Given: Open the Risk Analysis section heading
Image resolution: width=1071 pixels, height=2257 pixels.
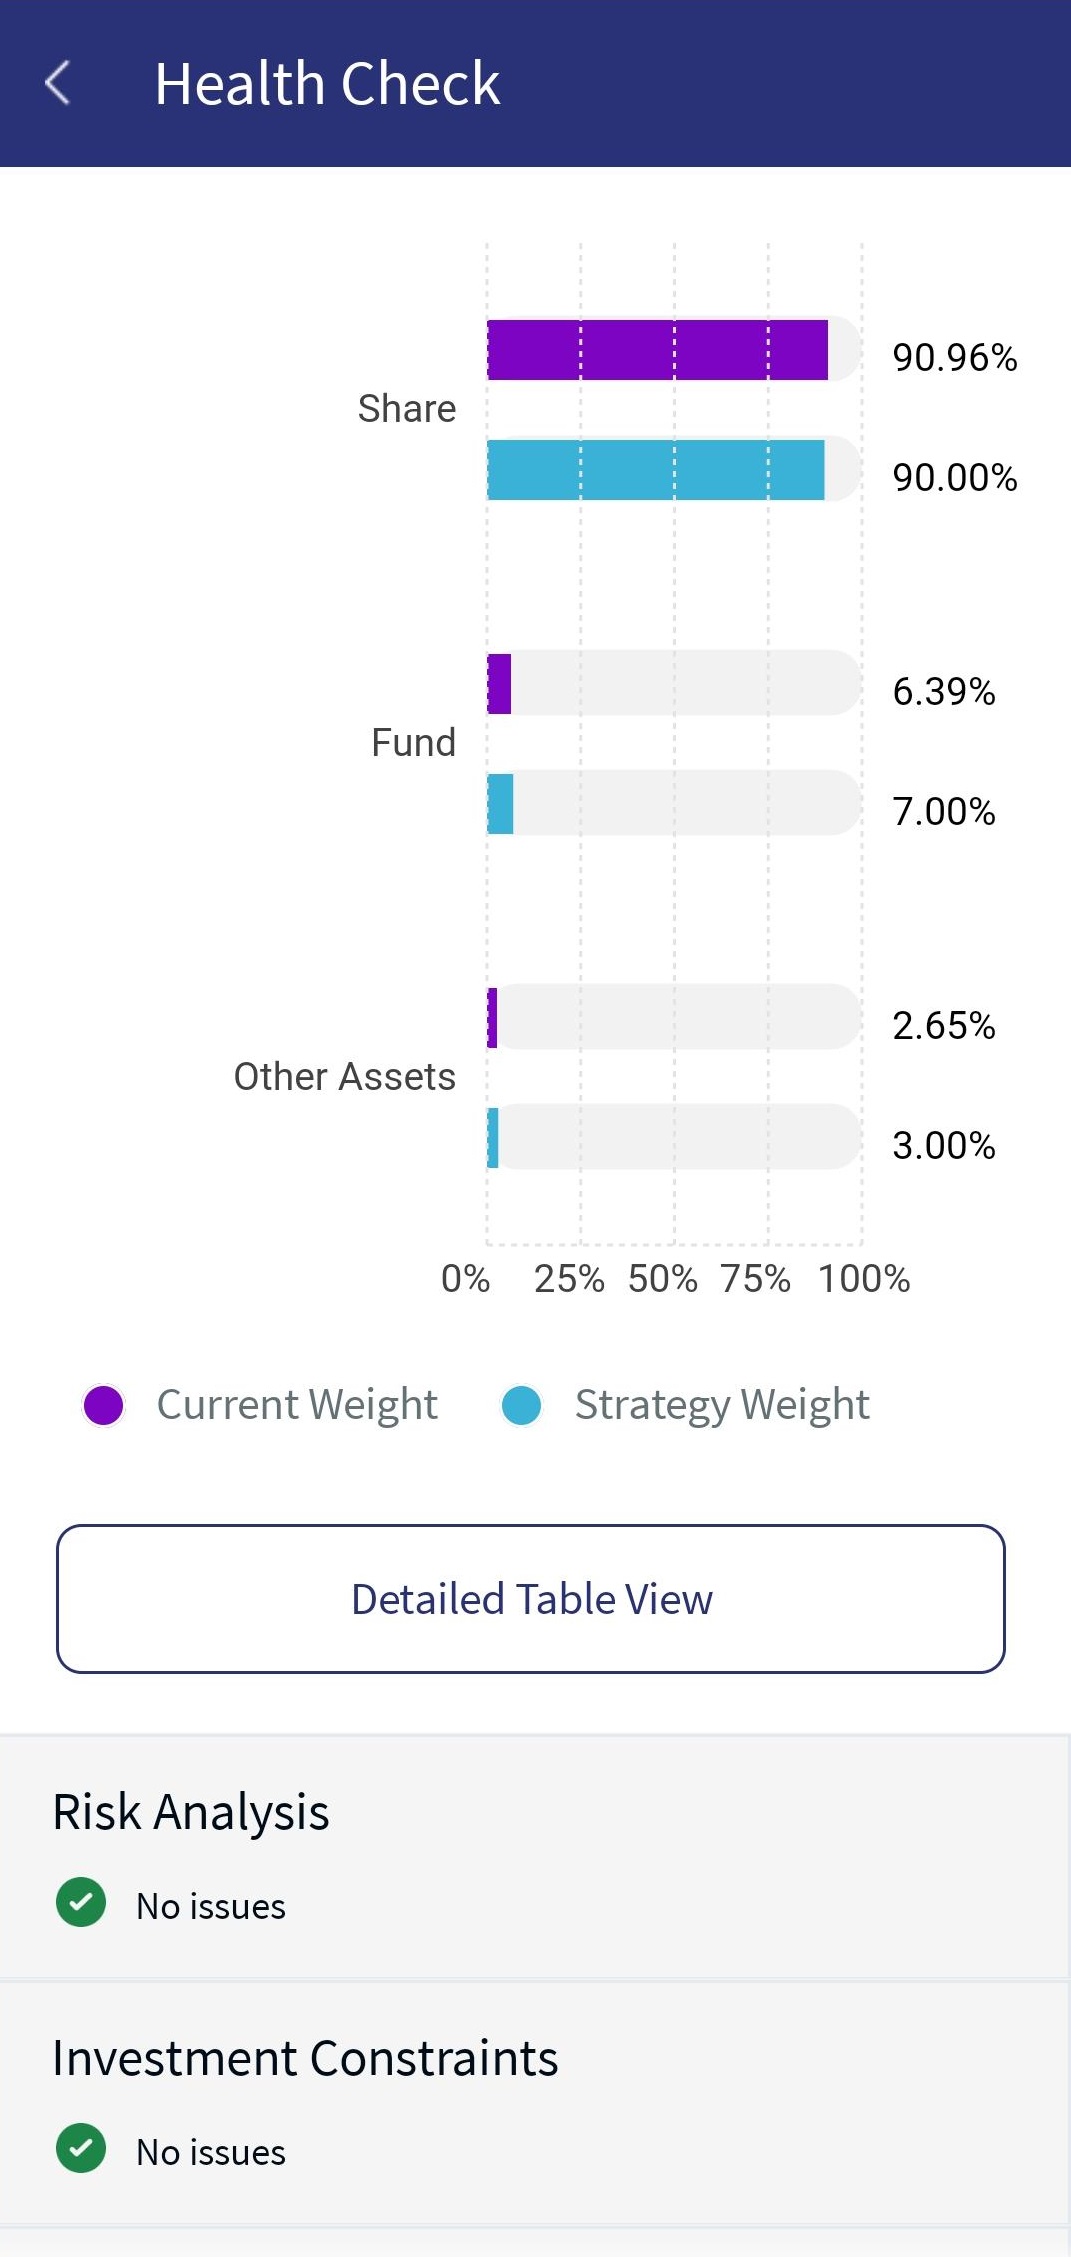Looking at the screenshot, I should (x=191, y=1812).
